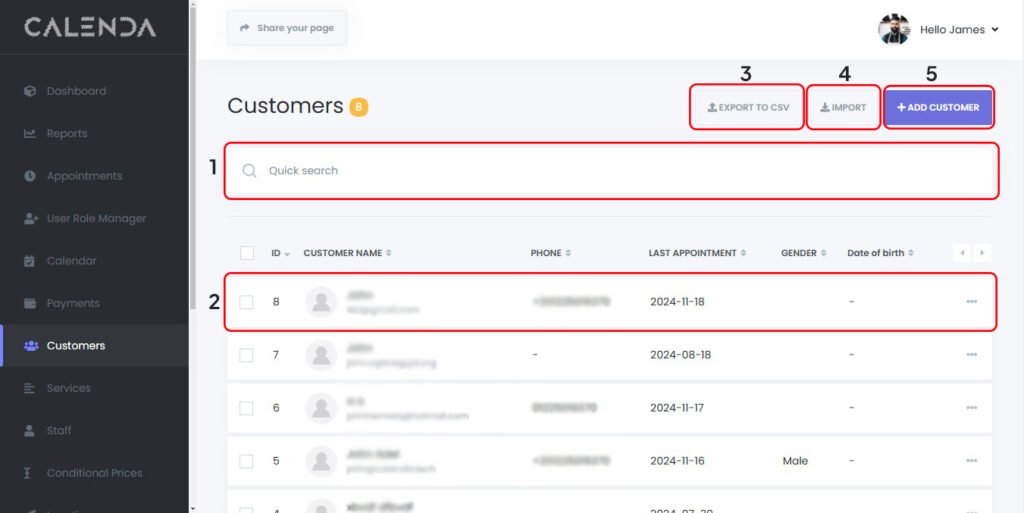Screen dimensions: 1024x513
Task: Open the Calendar sidebar item
Action: click(71, 261)
